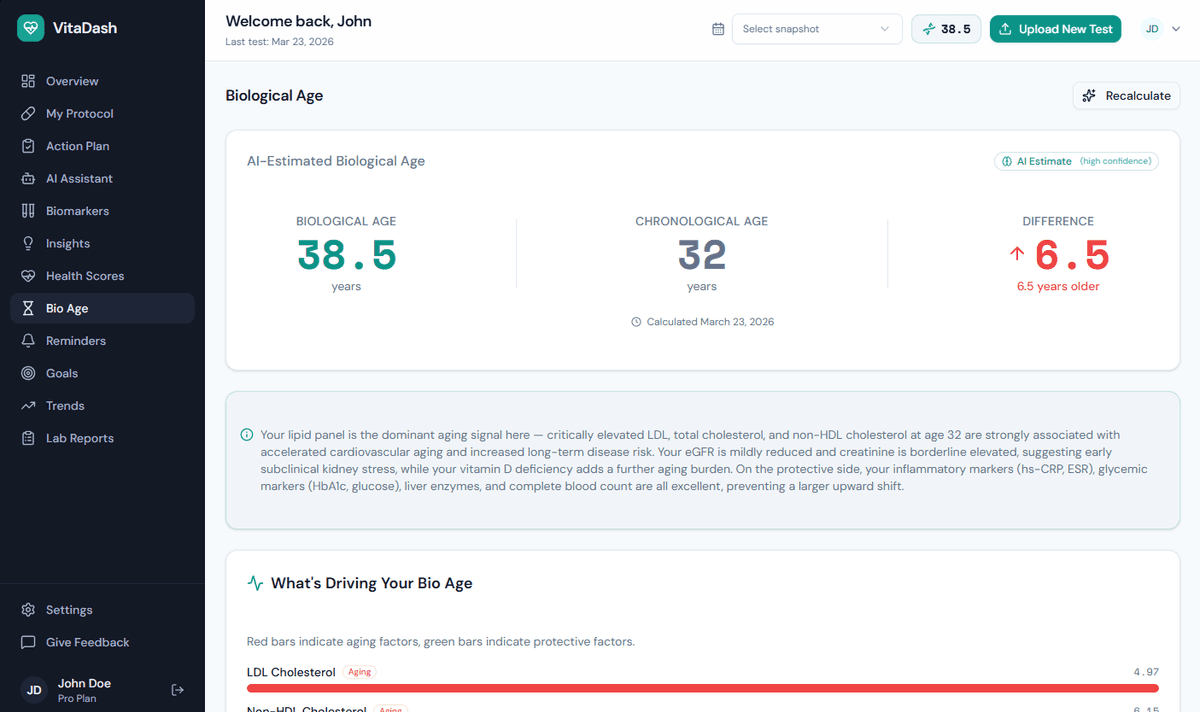1200x712 pixels.
Task: Click the Insights lightbulb icon
Action: point(28,244)
